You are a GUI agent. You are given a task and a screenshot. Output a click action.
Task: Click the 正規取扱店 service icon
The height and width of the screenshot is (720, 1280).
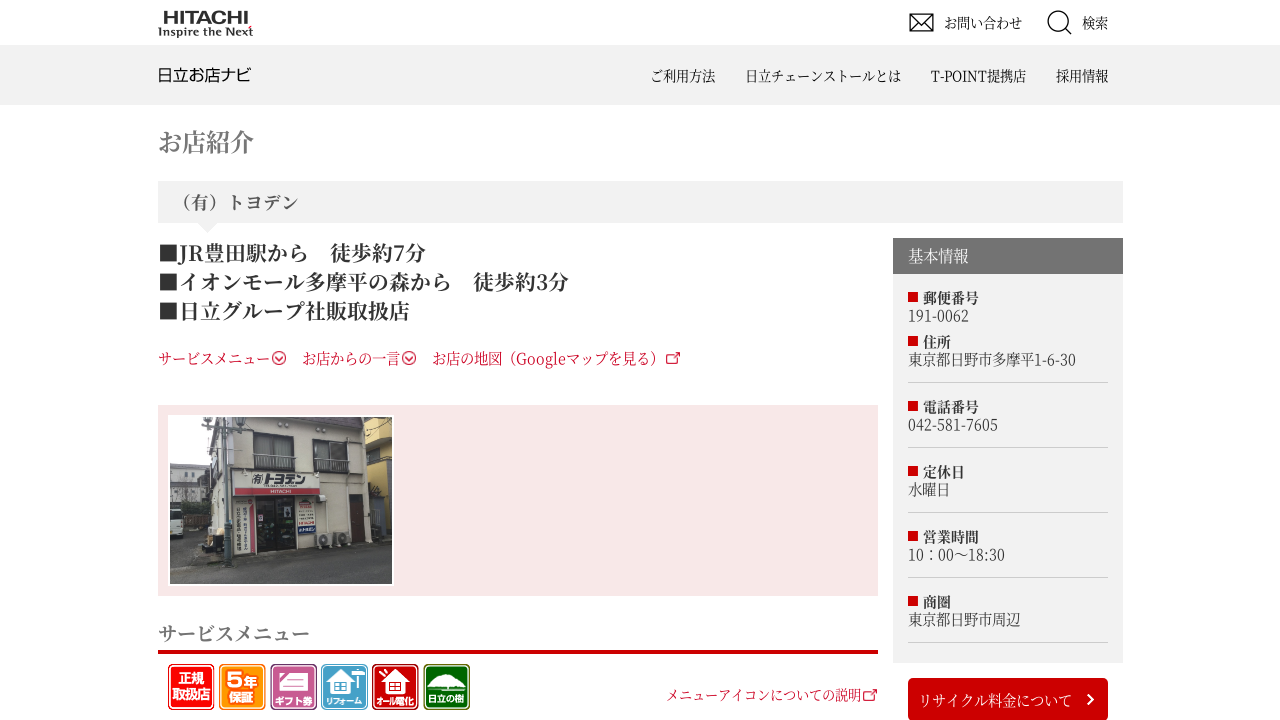[x=191, y=687]
